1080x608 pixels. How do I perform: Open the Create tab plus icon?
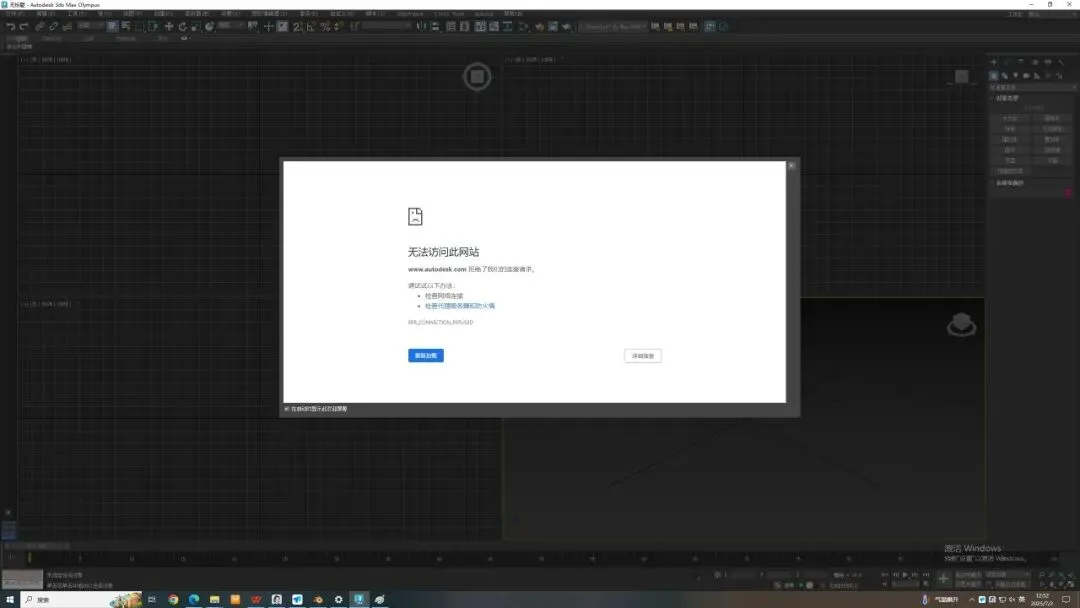pyautogui.click(x=993, y=62)
